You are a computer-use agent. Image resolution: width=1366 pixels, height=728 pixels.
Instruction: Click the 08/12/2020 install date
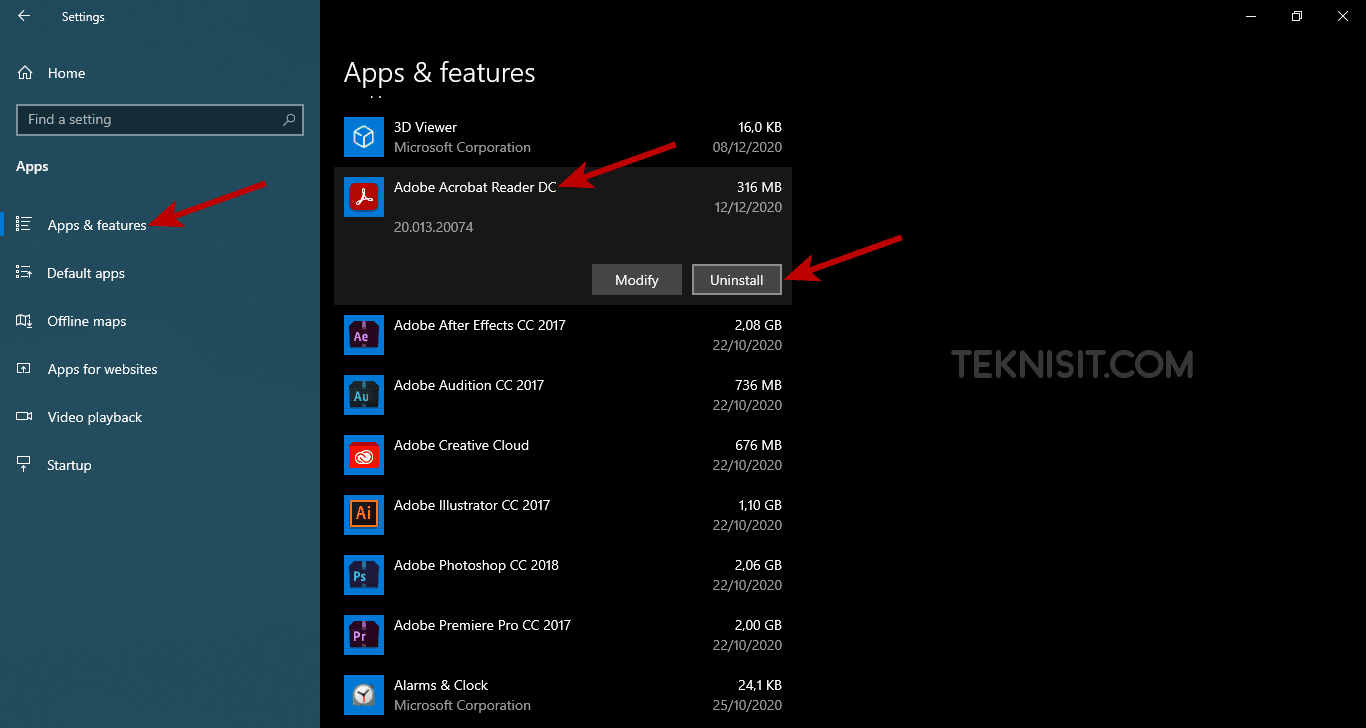coord(748,147)
